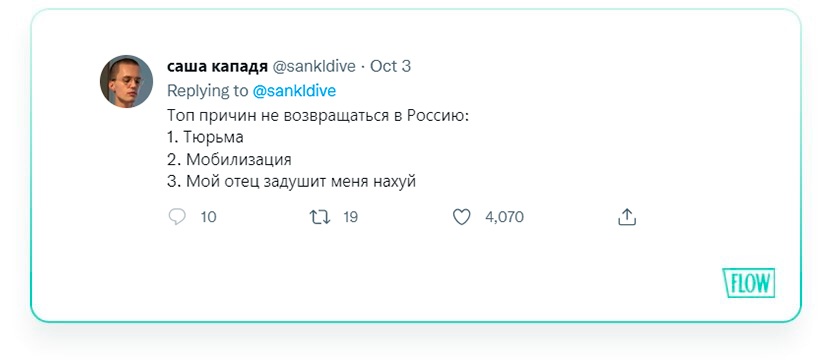Click the line 3. Мой отец задушит

292,182
